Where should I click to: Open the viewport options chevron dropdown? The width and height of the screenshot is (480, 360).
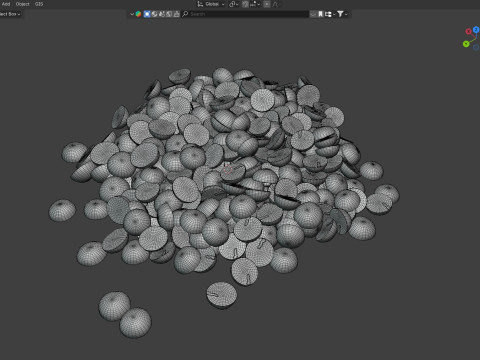[132, 14]
